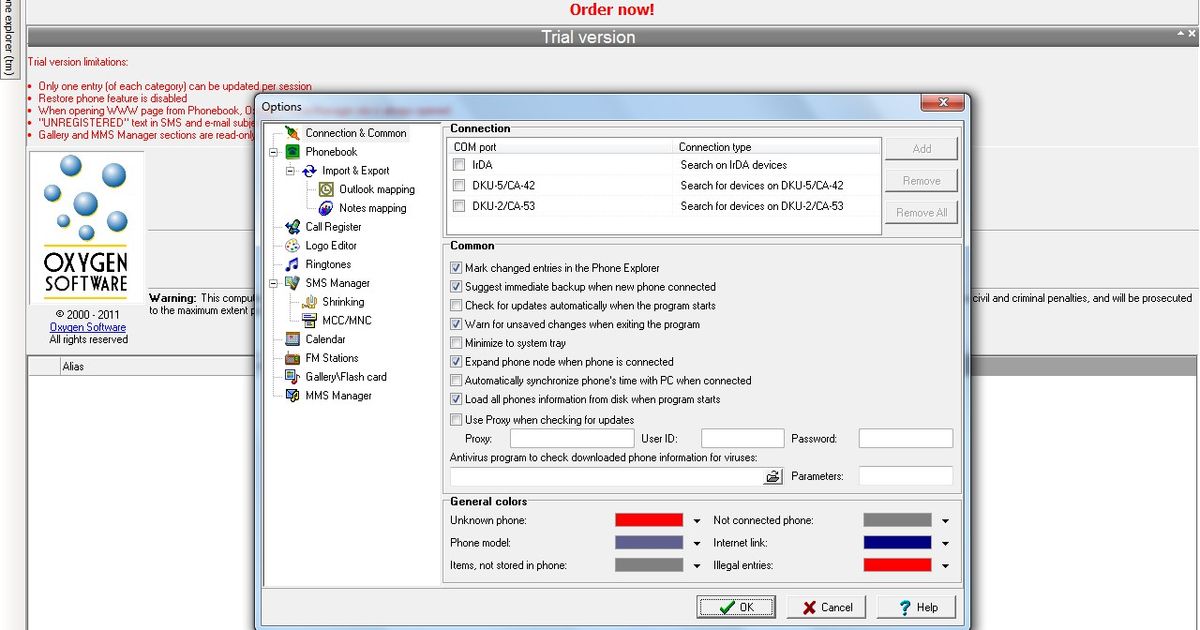
Task: Click the Gallery\Flash card icon
Action: point(292,377)
